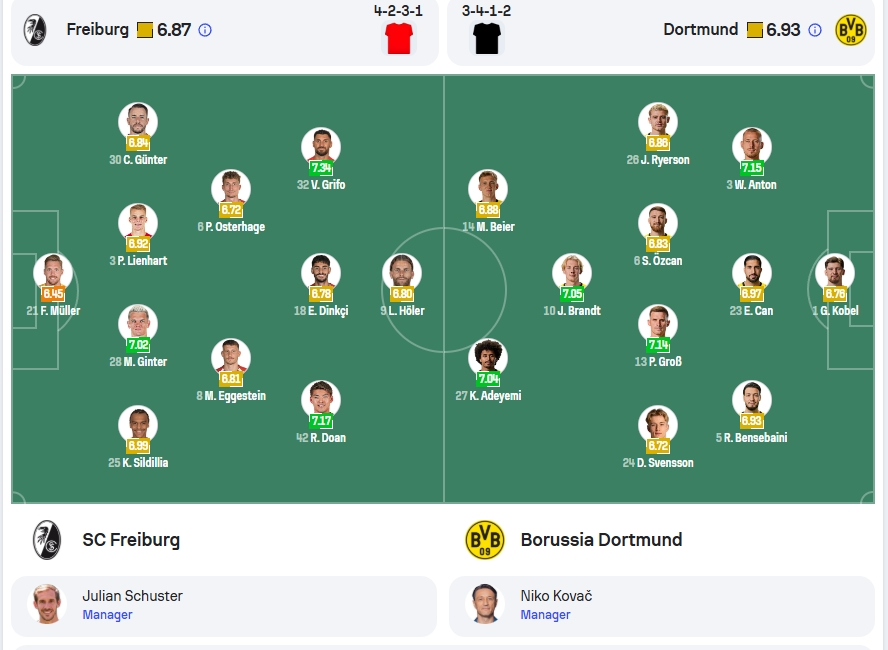
Task: Click the info icon next to Freiburg rating
Action: coord(205,30)
